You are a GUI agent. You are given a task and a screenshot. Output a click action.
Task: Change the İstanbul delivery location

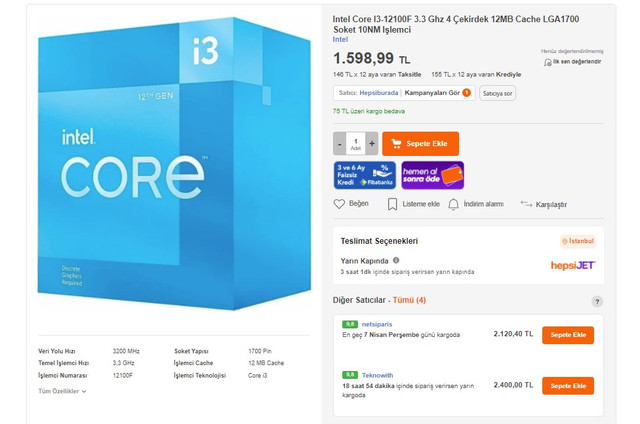(x=578, y=241)
